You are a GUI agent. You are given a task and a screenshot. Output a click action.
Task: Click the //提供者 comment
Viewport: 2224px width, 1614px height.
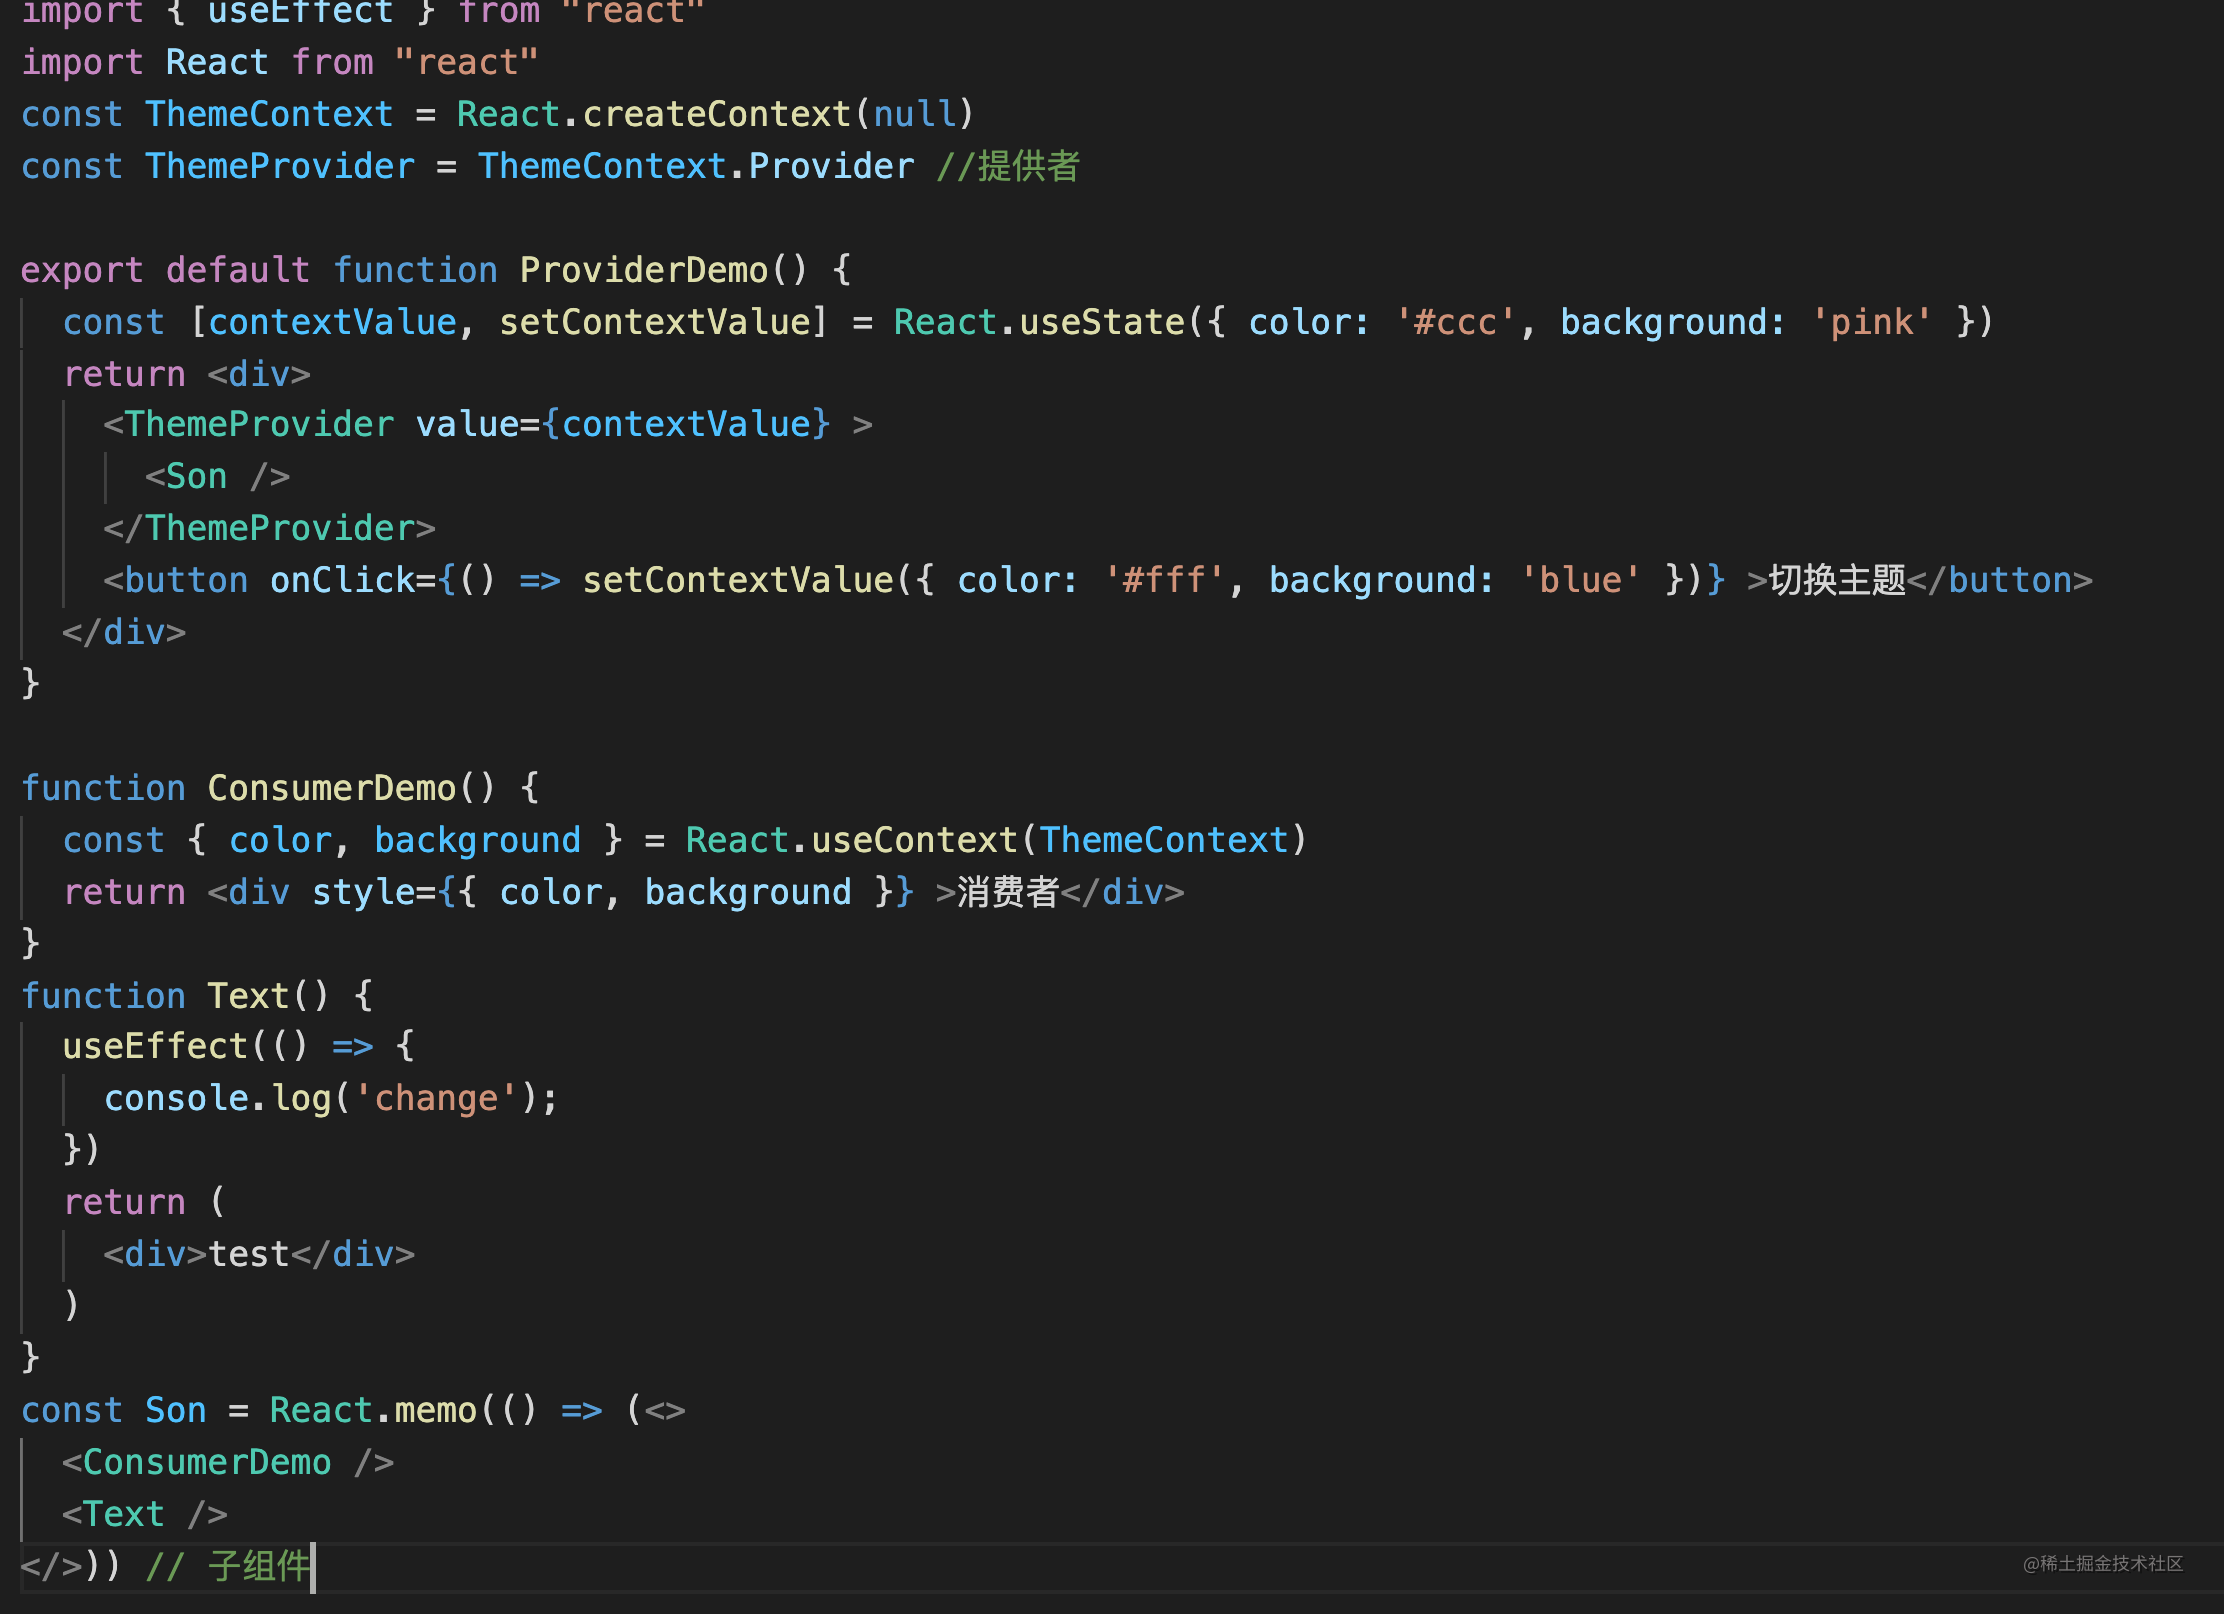click(x=1008, y=166)
